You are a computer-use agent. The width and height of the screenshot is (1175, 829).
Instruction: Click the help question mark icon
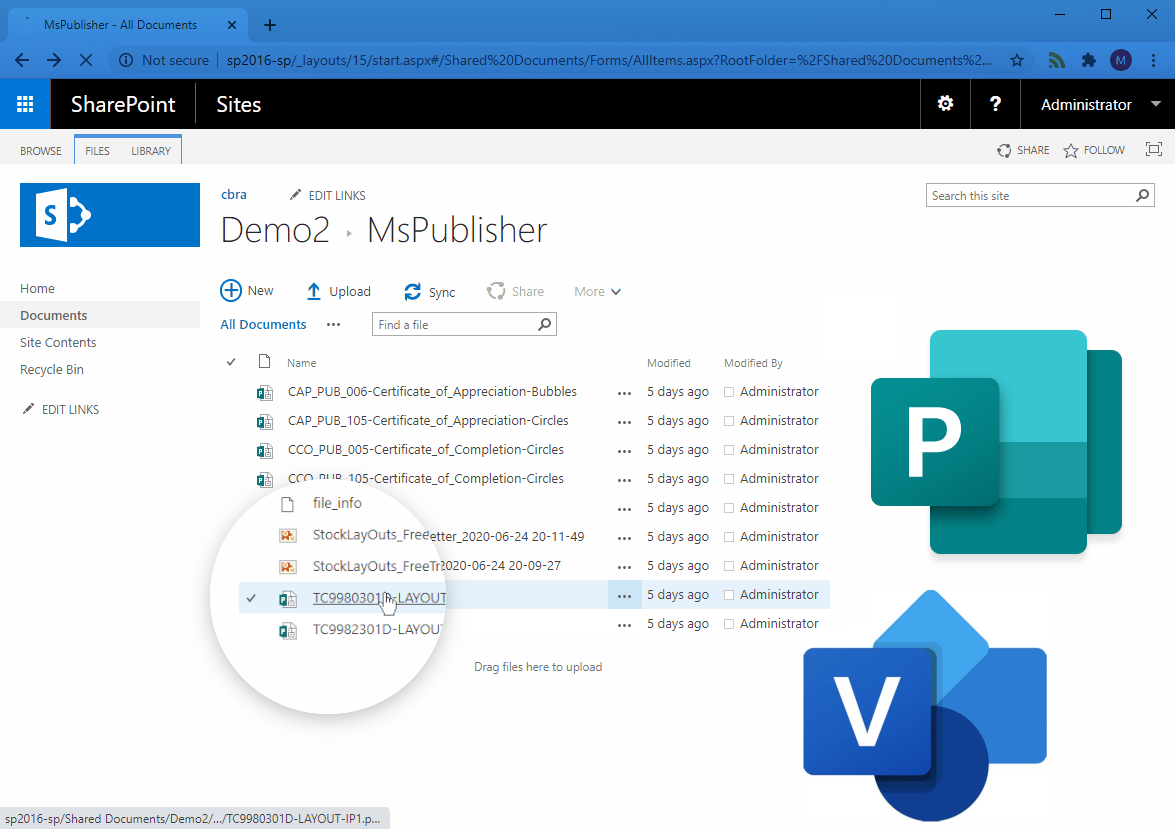tap(995, 104)
